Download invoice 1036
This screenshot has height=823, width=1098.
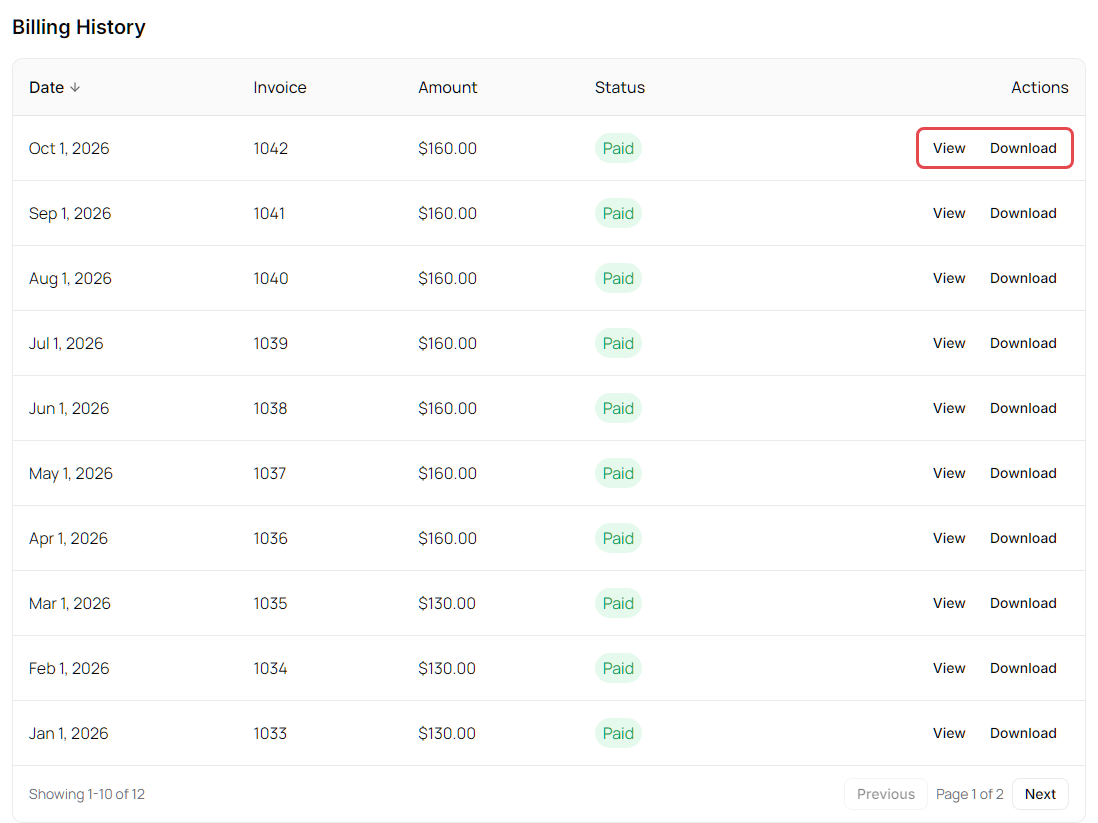tap(1023, 539)
